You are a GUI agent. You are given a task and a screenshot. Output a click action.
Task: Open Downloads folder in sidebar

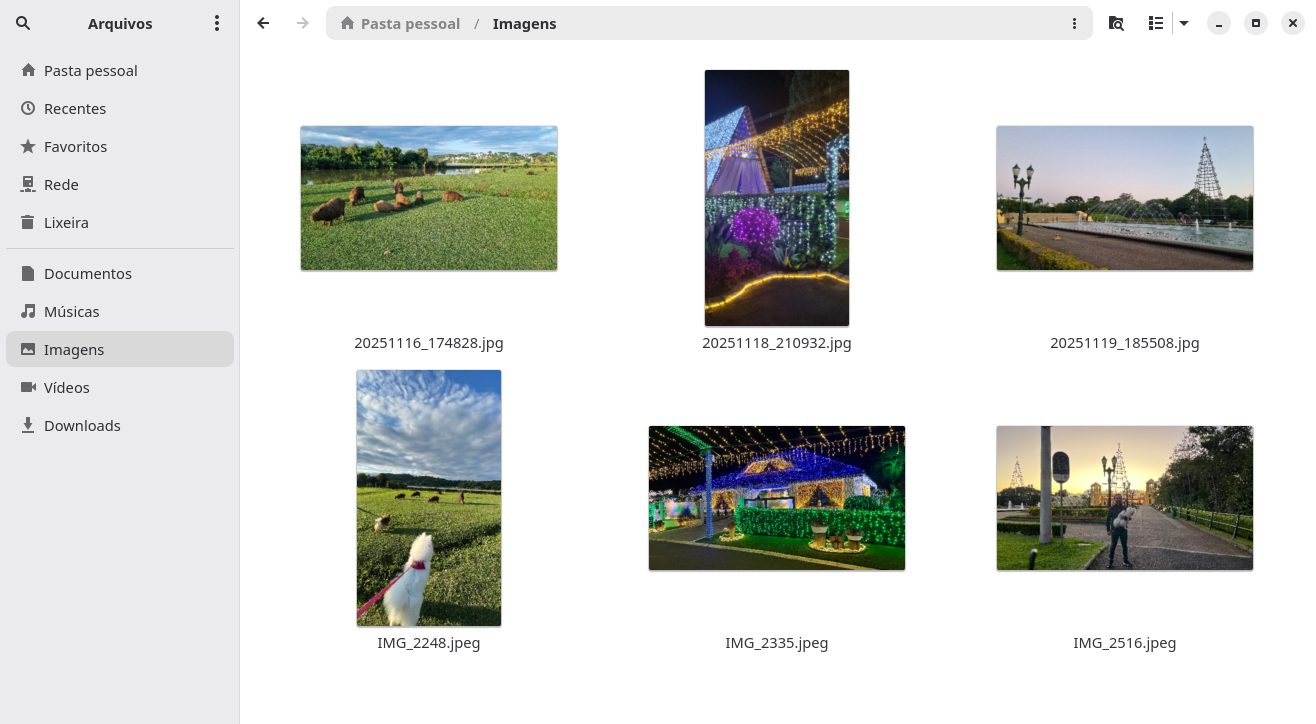[x=82, y=426]
